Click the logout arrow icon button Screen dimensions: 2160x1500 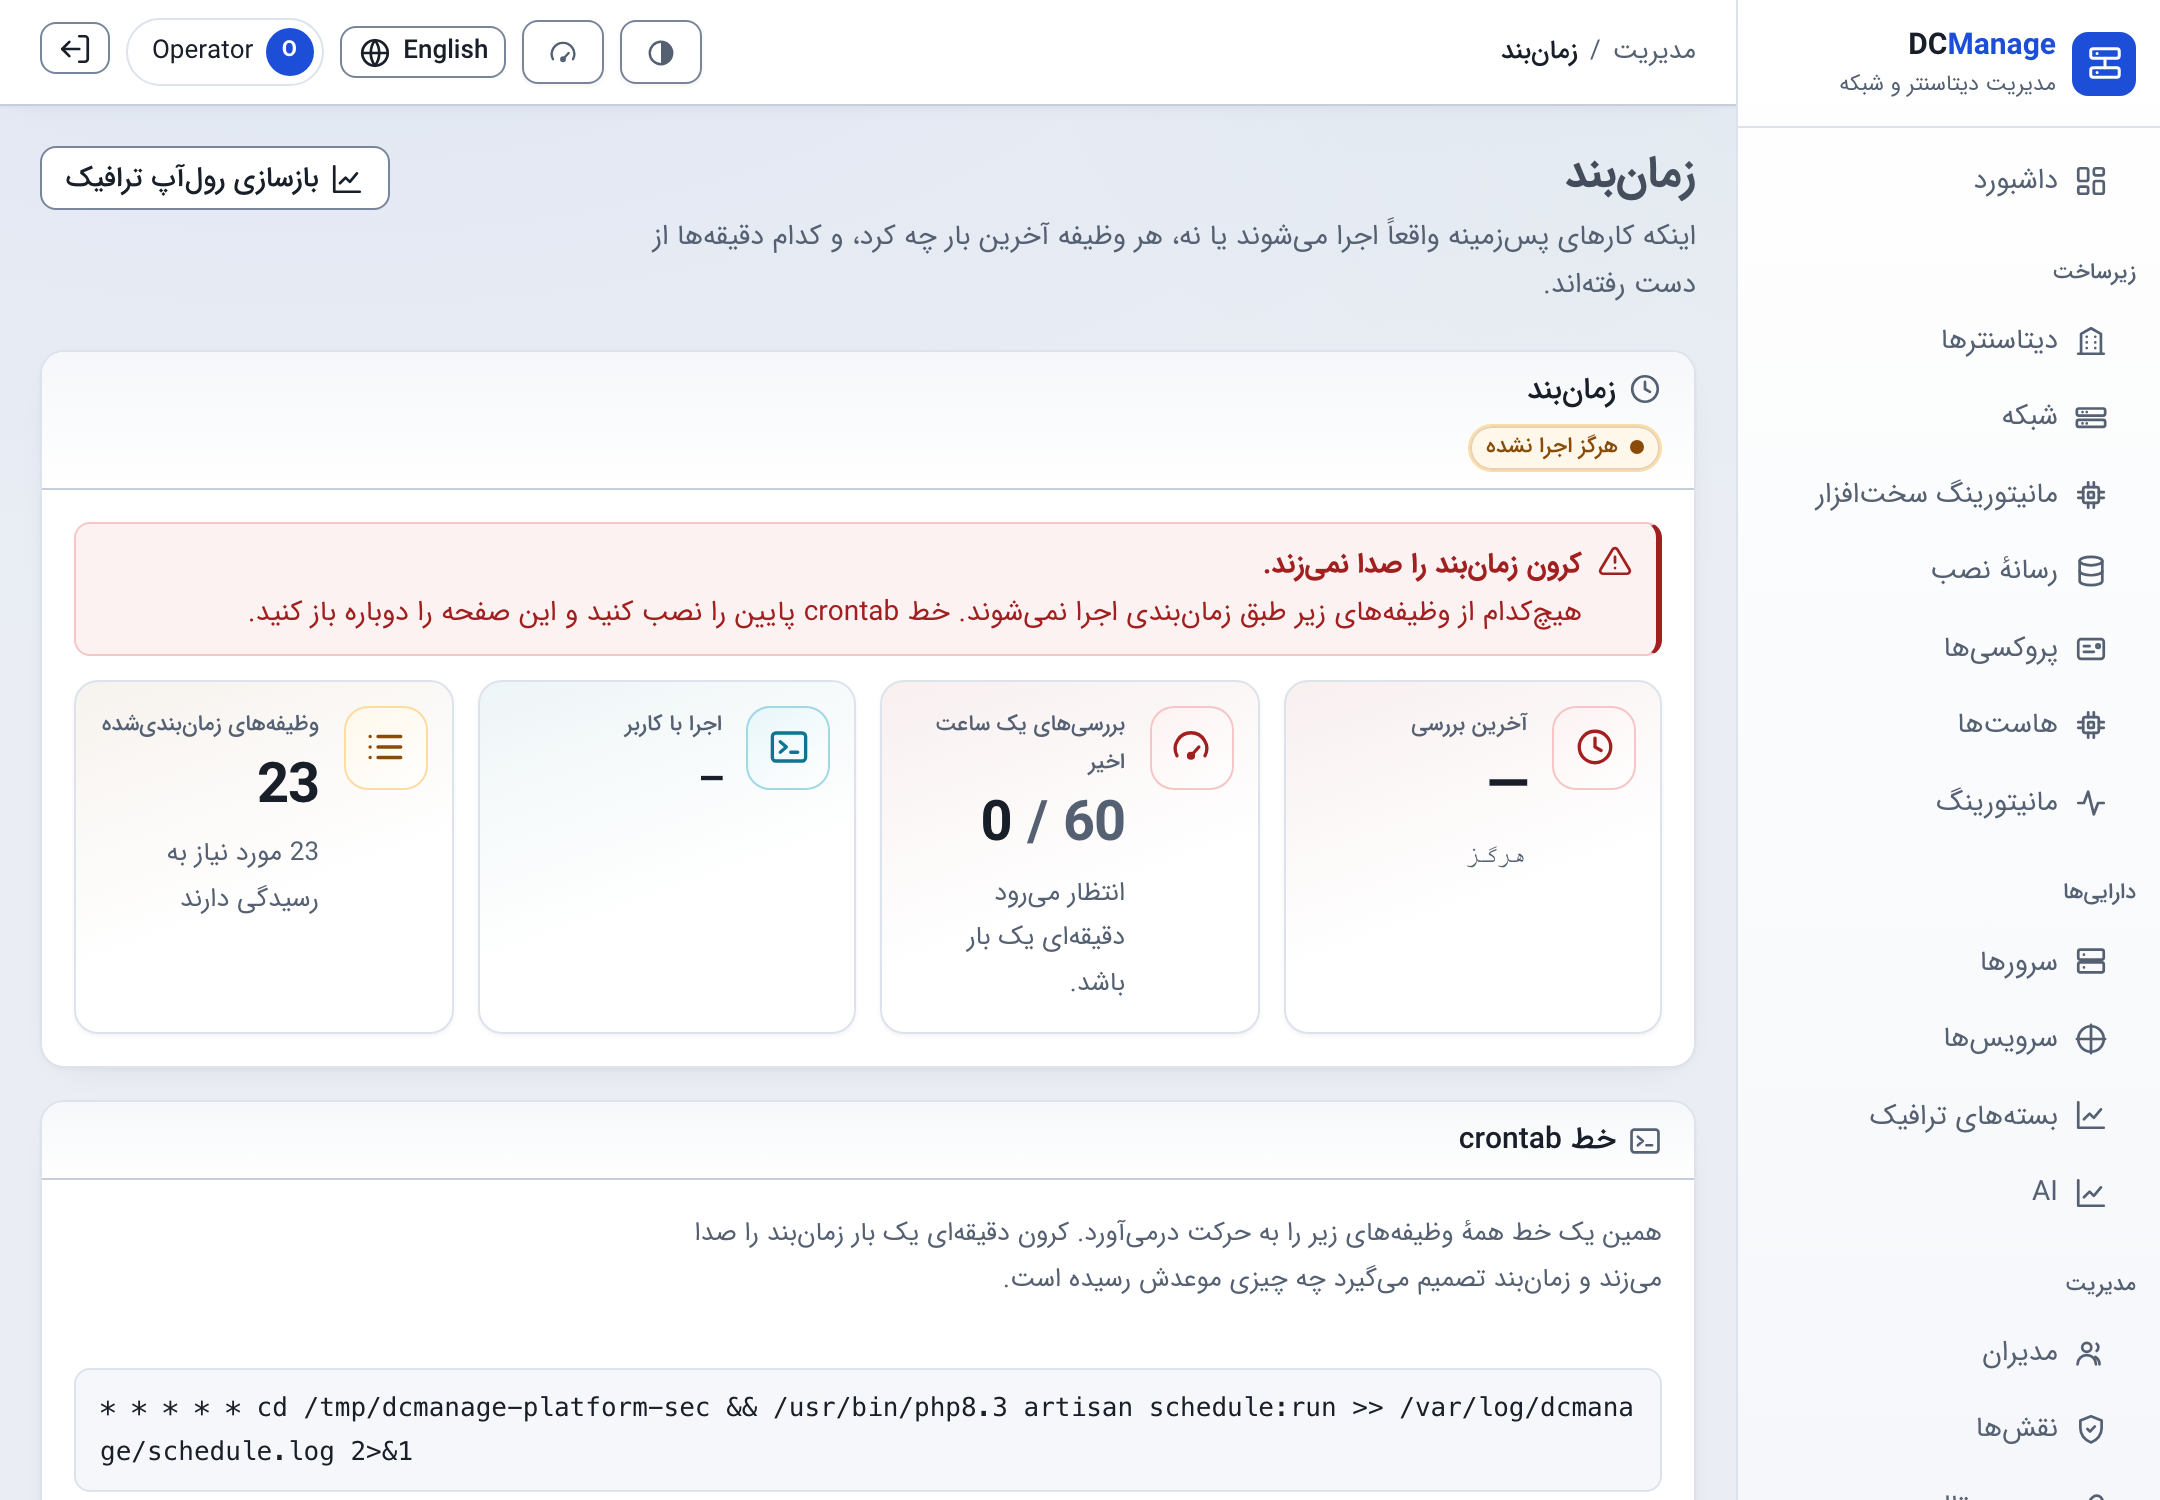coord(75,49)
